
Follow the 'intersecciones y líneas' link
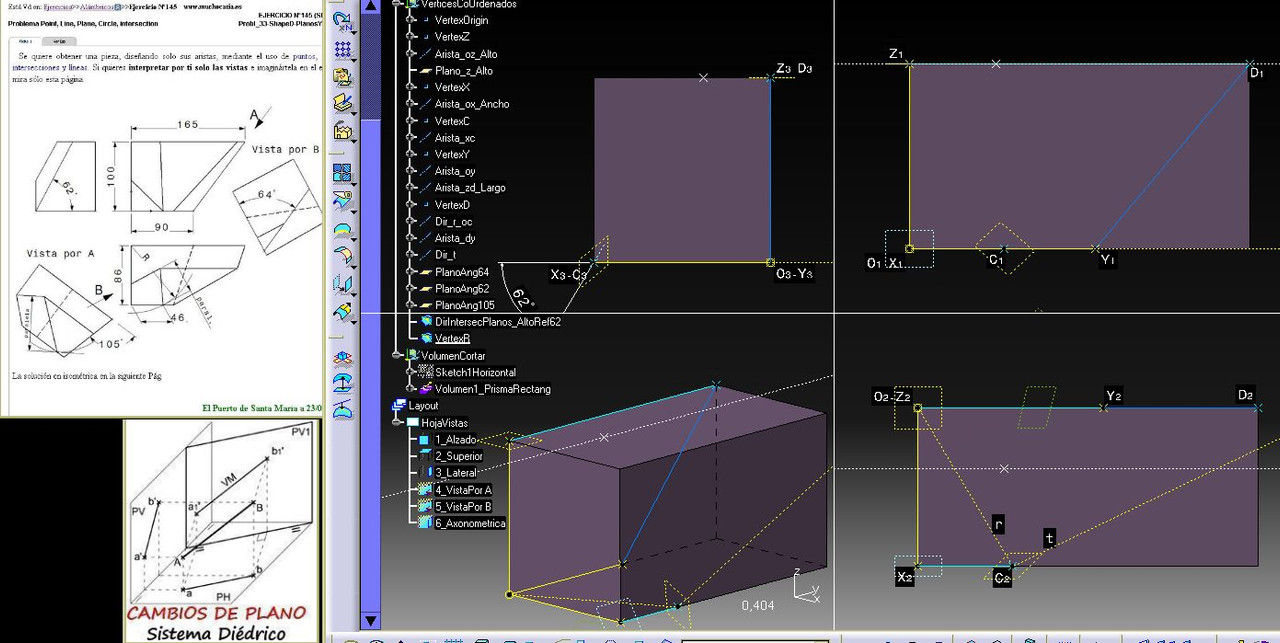50,70
